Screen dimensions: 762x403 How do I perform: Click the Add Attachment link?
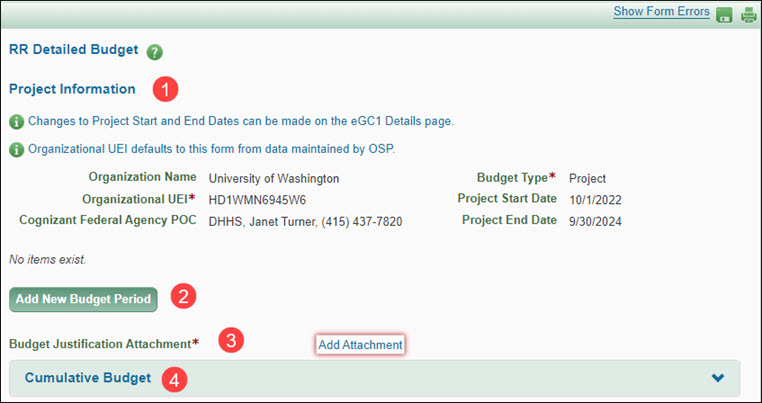tap(360, 344)
